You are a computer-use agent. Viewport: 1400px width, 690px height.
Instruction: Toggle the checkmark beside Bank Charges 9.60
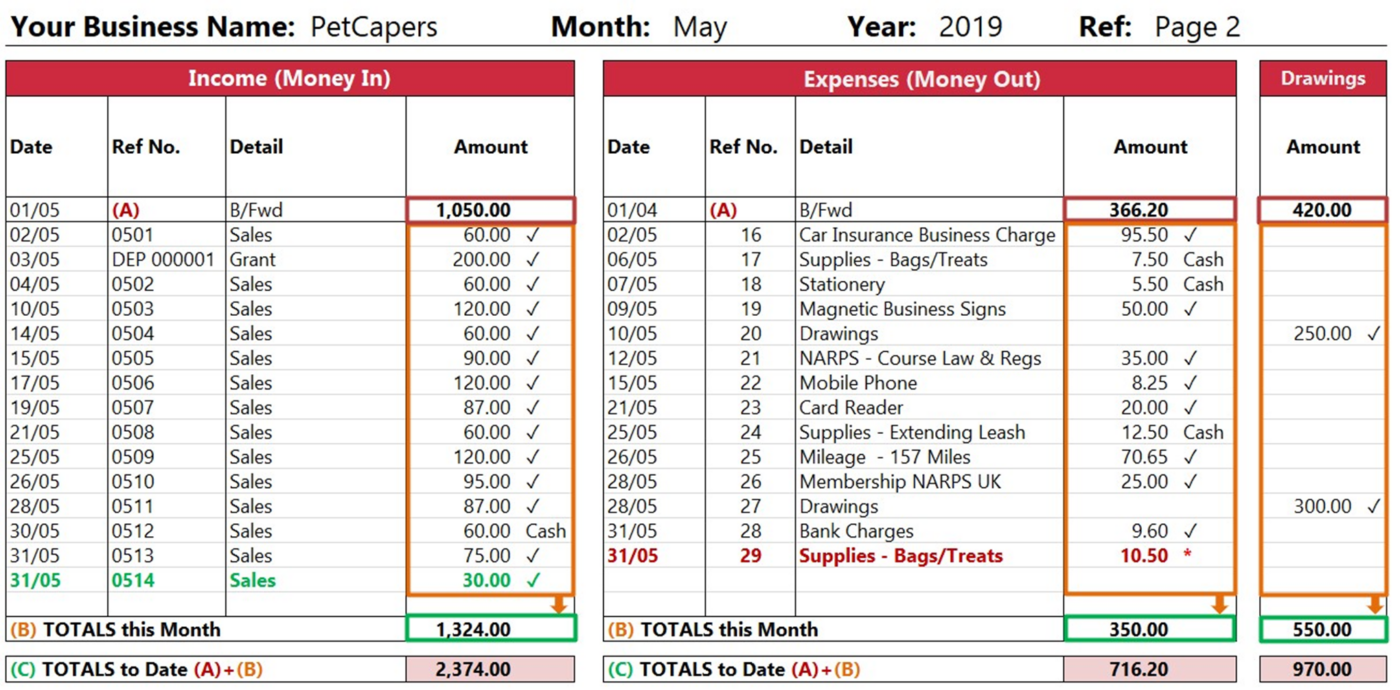pyautogui.click(x=1190, y=531)
